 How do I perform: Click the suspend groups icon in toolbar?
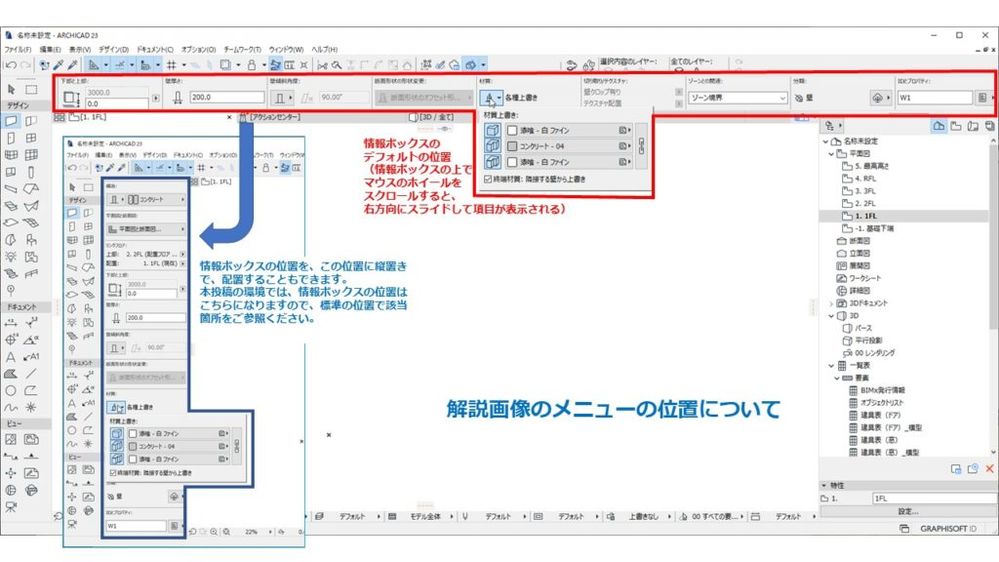tap(275, 64)
